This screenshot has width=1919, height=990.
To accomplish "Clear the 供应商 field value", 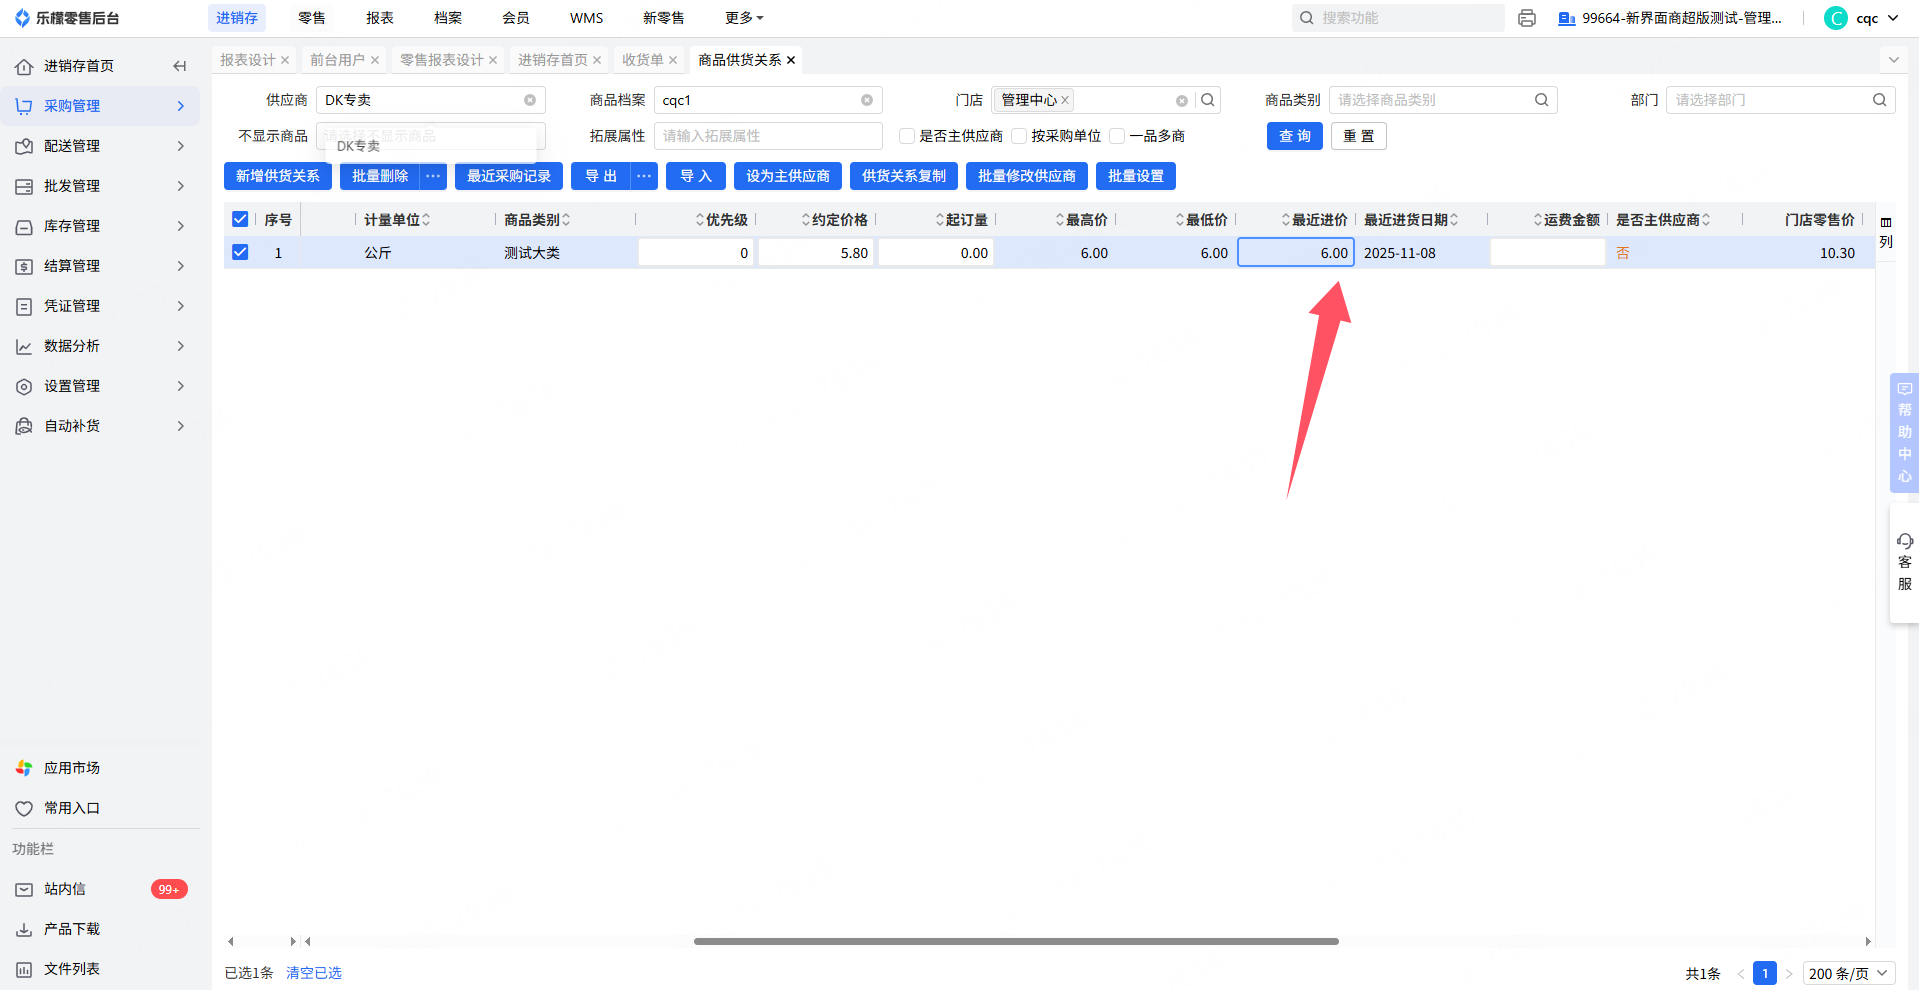I will click(x=530, y=100).
